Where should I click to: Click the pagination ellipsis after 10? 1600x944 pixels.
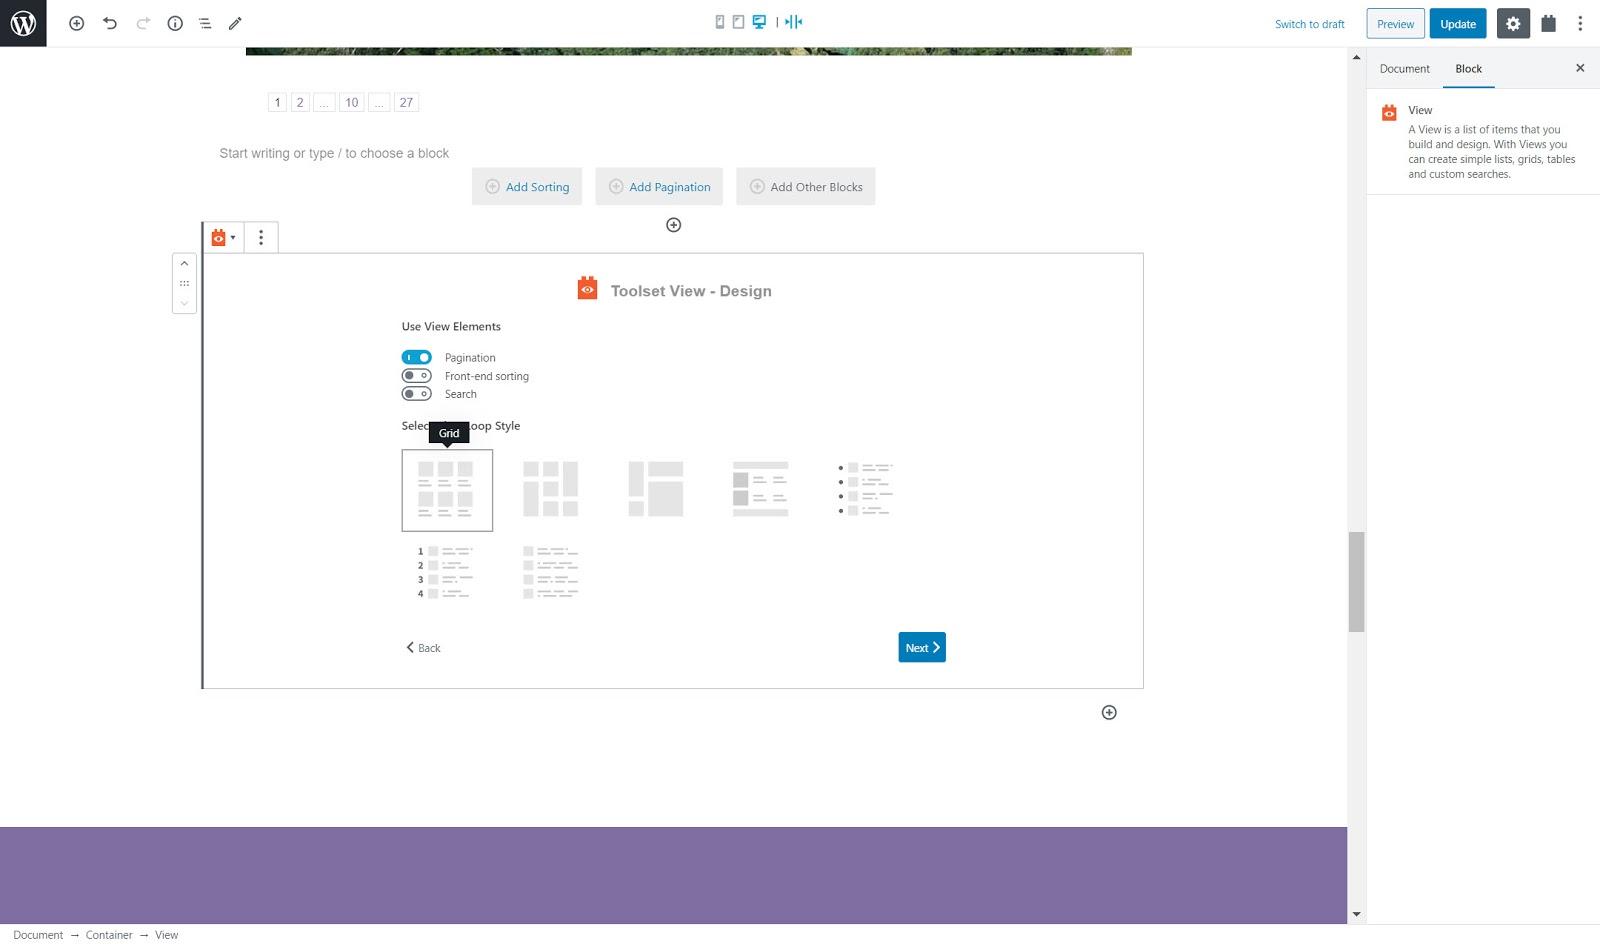pos(379,102)
